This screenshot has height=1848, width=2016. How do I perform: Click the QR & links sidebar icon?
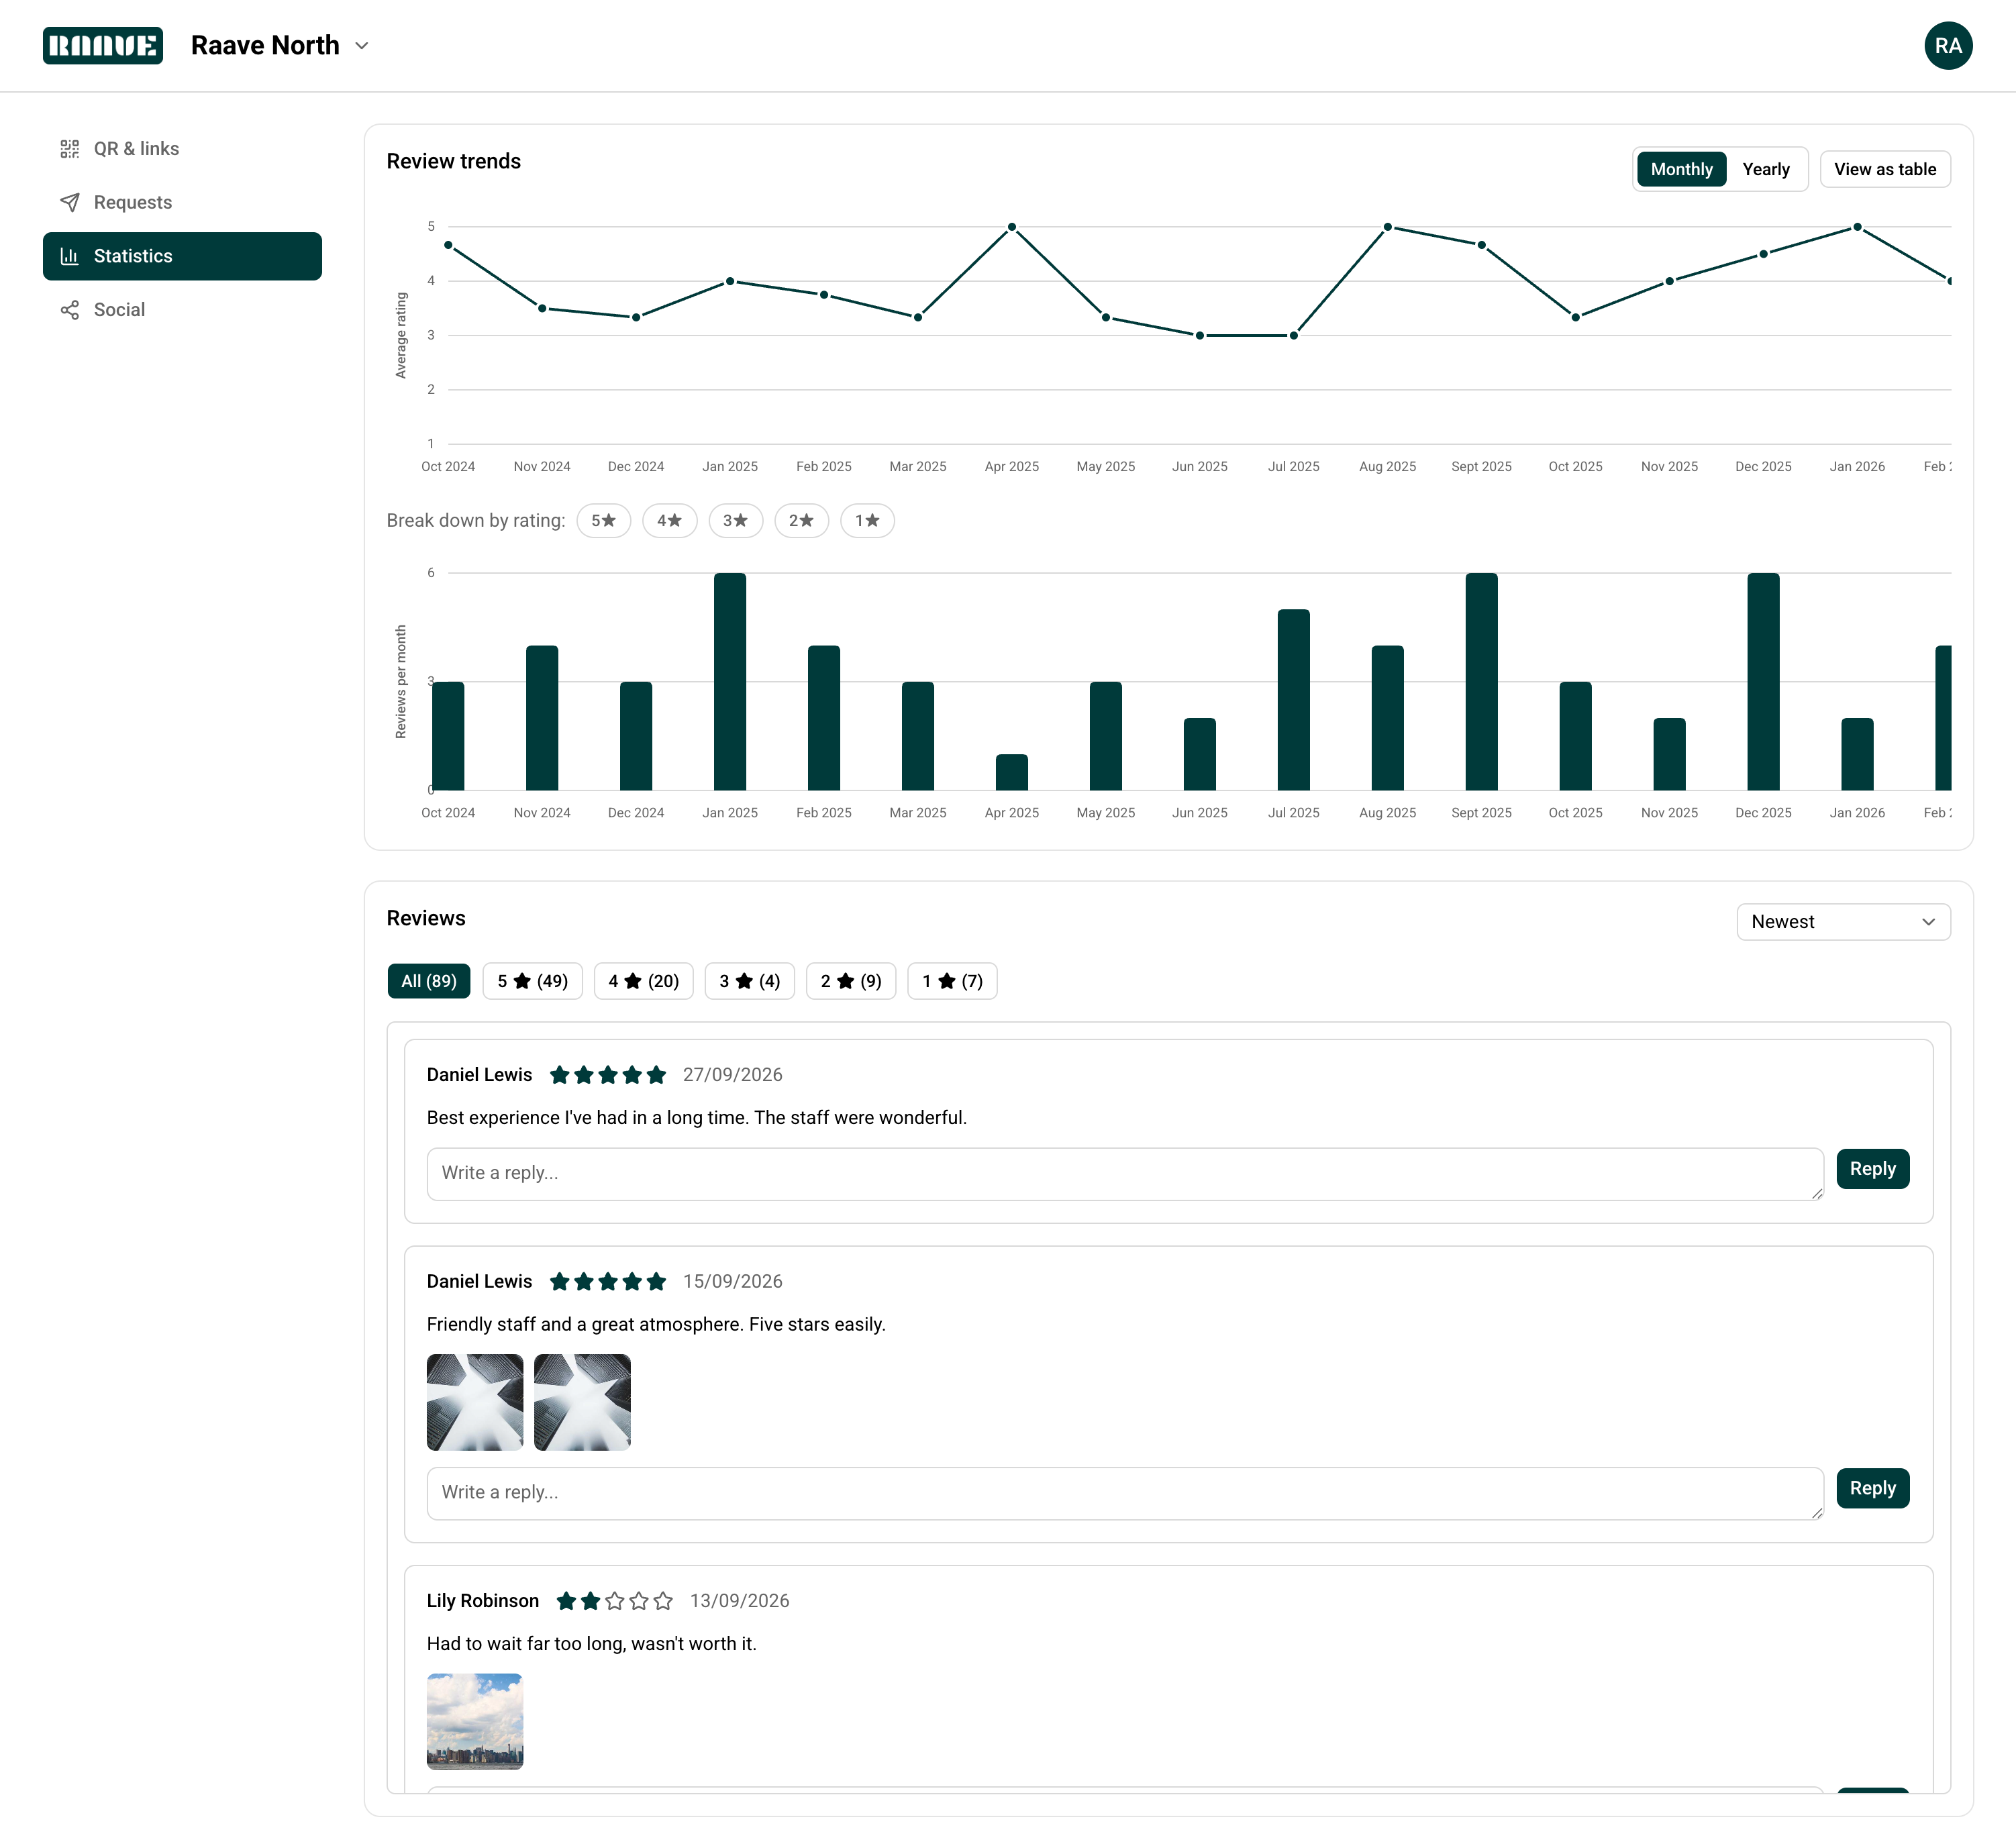click(x=70, y=149)
